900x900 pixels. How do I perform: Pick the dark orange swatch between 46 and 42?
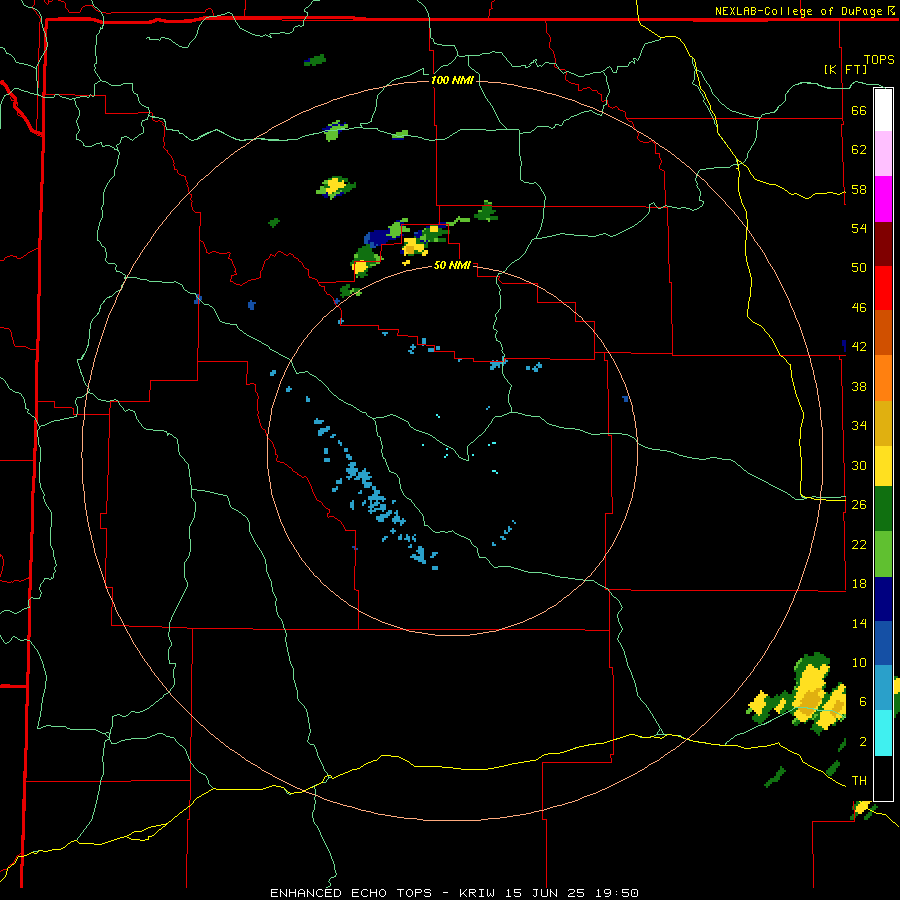pyautogui.click(x=883, y=332)
